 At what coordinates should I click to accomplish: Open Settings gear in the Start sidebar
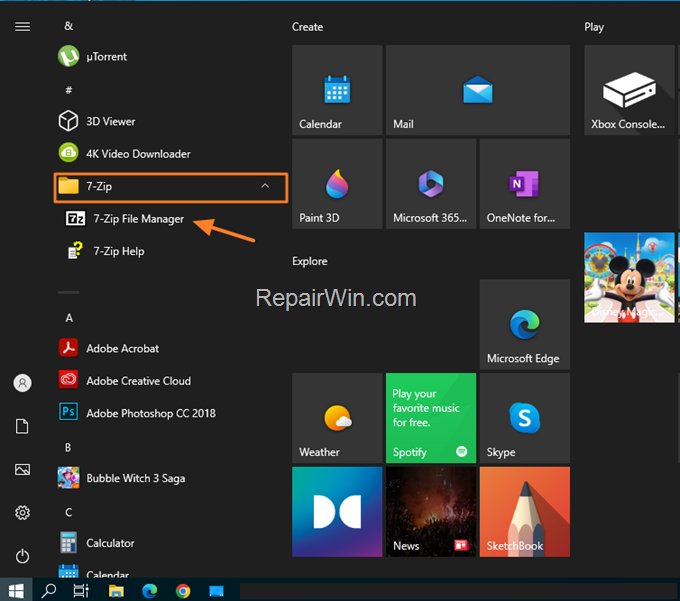pos(23,513)
